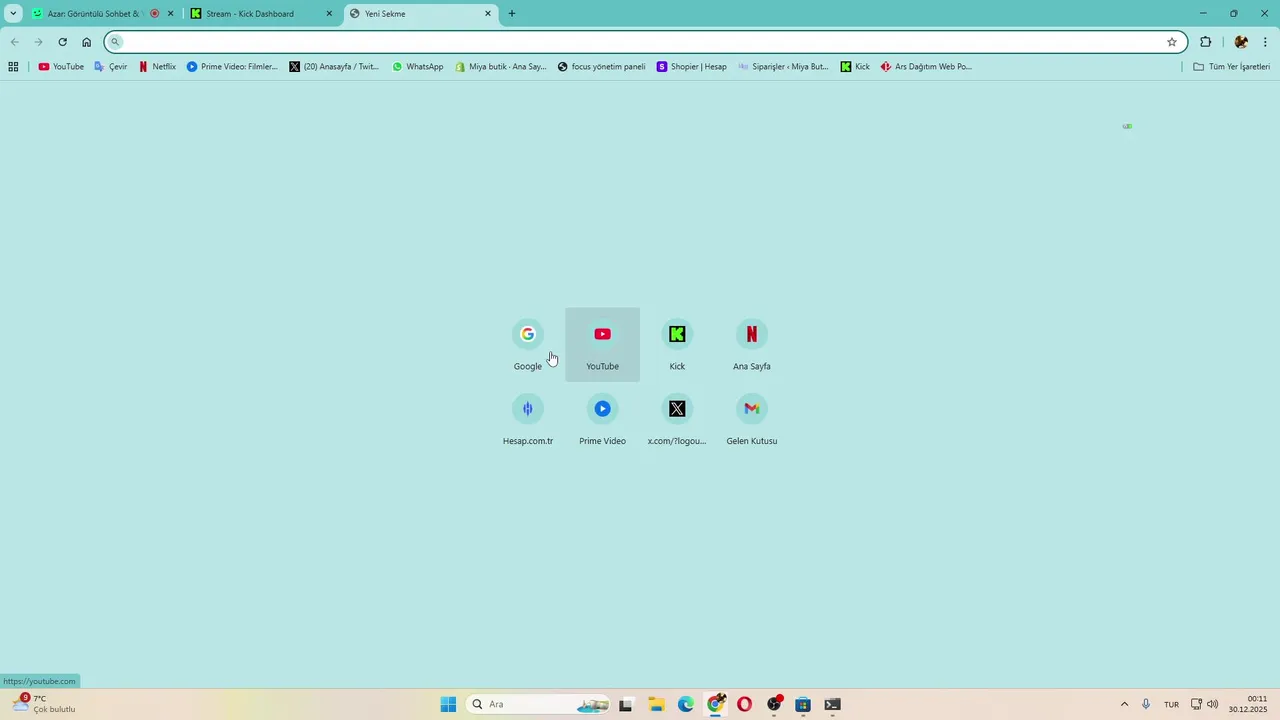Reload the current page
This screenshot has width=1280, height=720.
[62, 42]
